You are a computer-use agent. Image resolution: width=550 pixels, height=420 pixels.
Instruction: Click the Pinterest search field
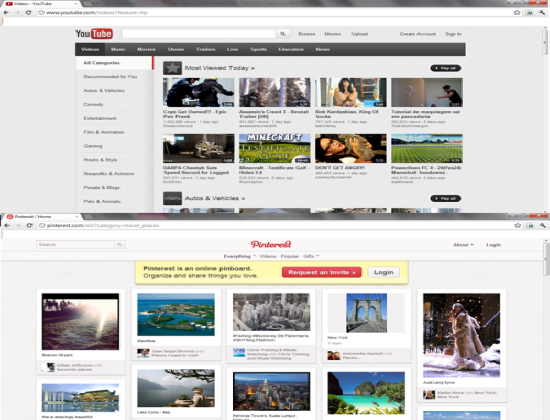point(75,244)
